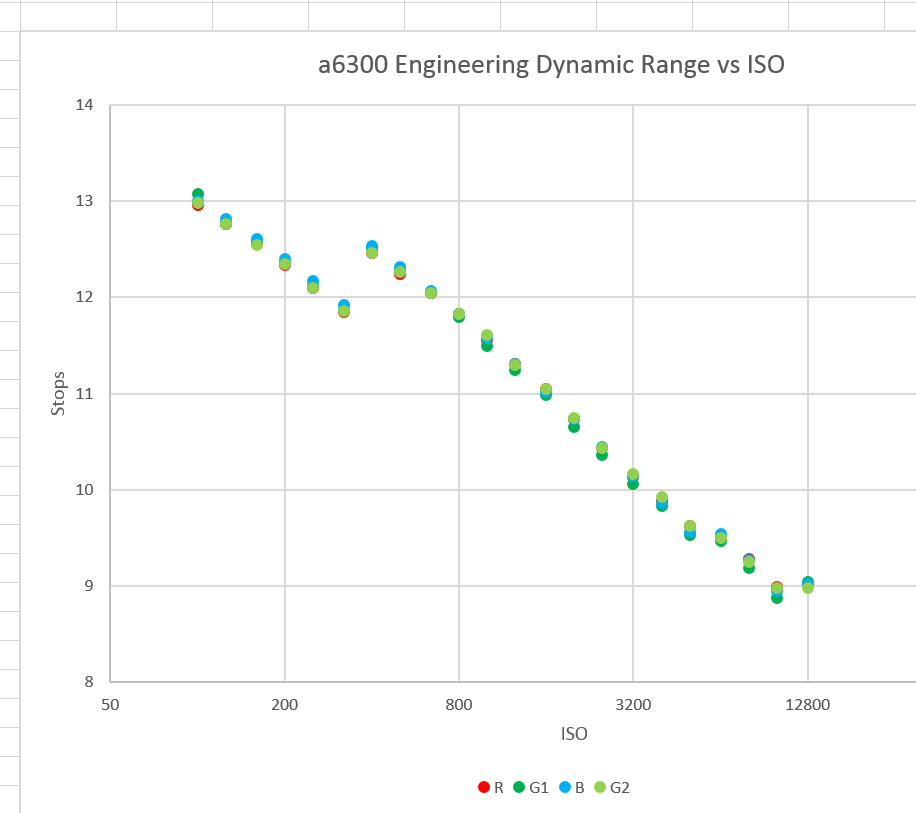
Task: Click the light green data point at ISO 800
Action: click(x=459, y=314)
